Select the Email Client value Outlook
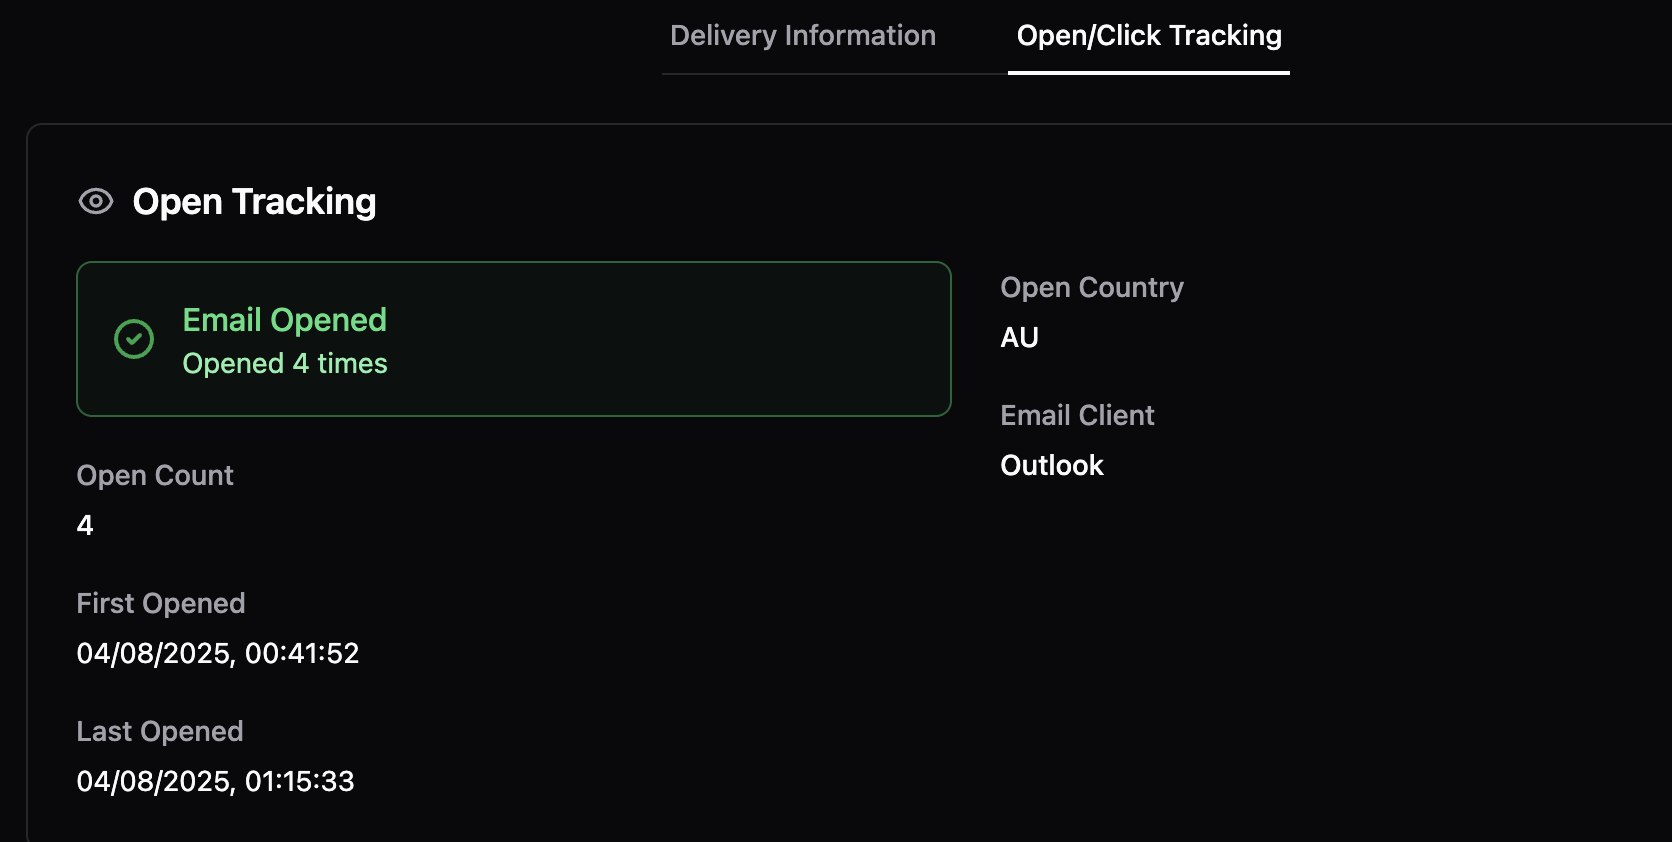The width and height of the screenshot is (1672, 842). point(1051,465)
